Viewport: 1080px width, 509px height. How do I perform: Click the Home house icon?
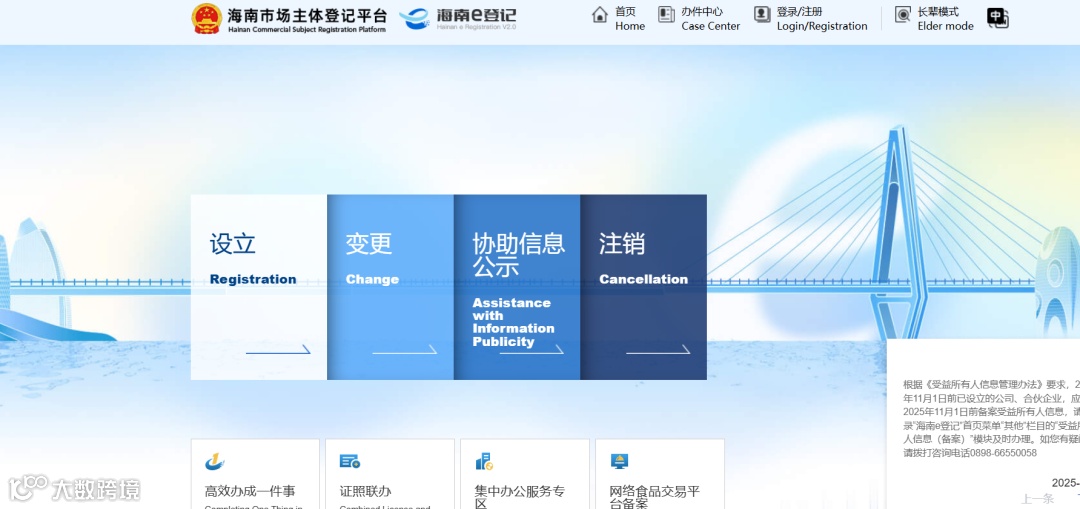(600, 14)
